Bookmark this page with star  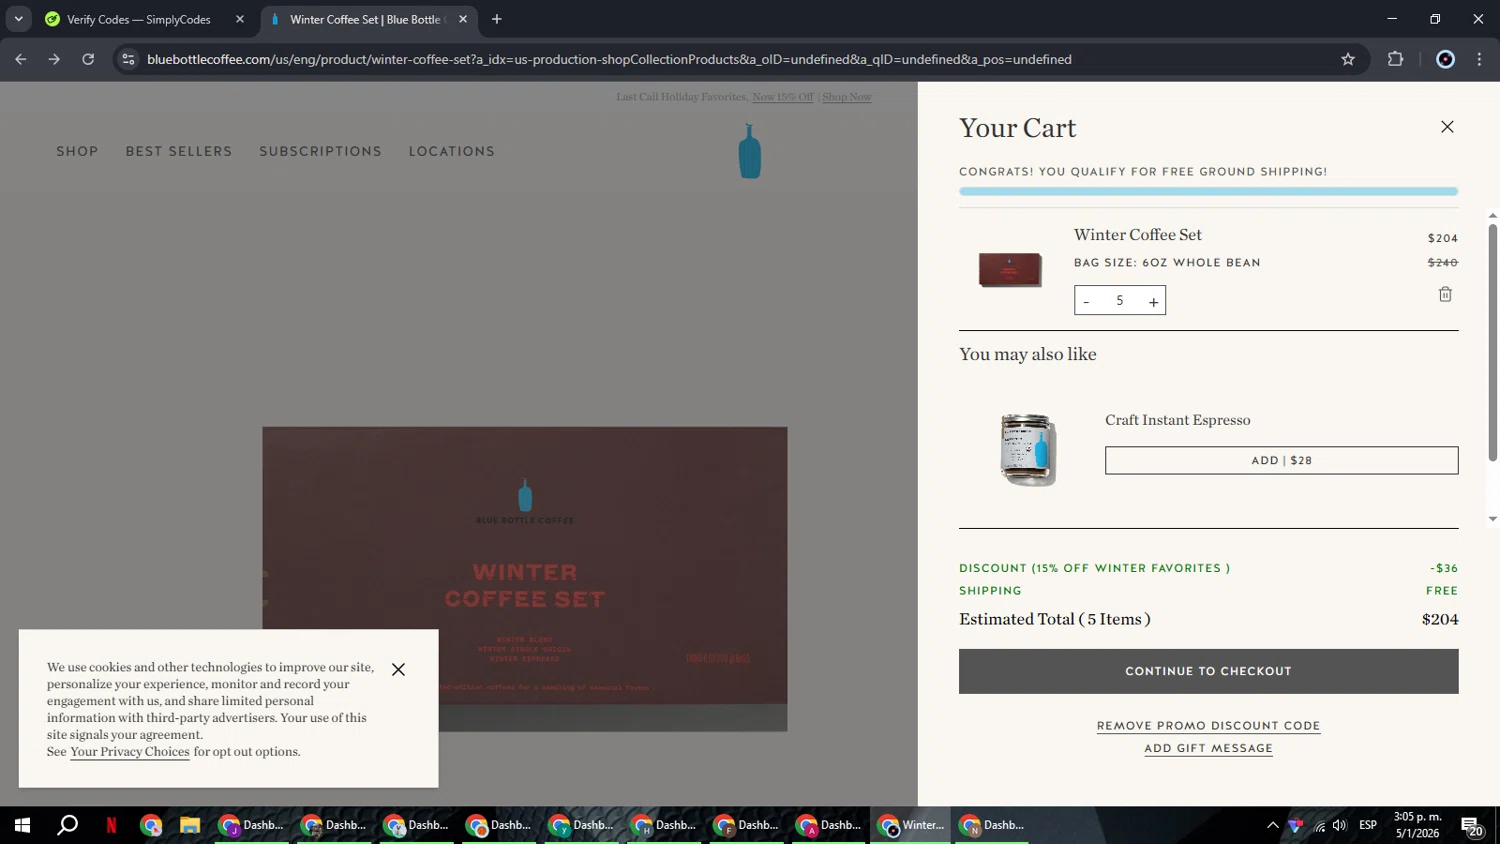1348,59
